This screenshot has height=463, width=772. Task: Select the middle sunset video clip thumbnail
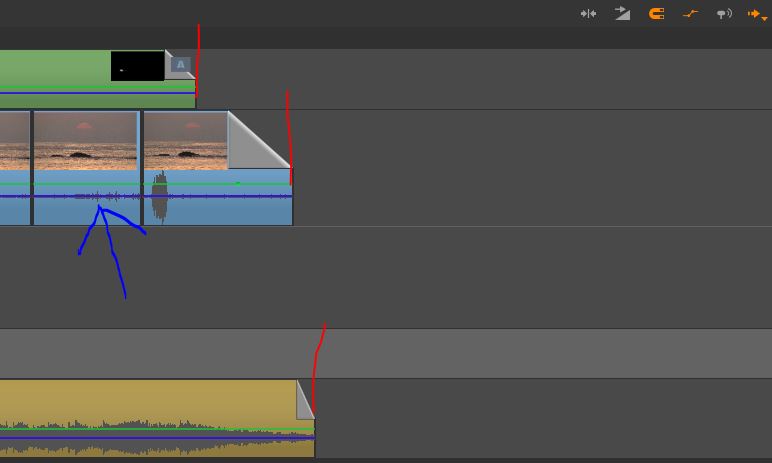point(85,141)
